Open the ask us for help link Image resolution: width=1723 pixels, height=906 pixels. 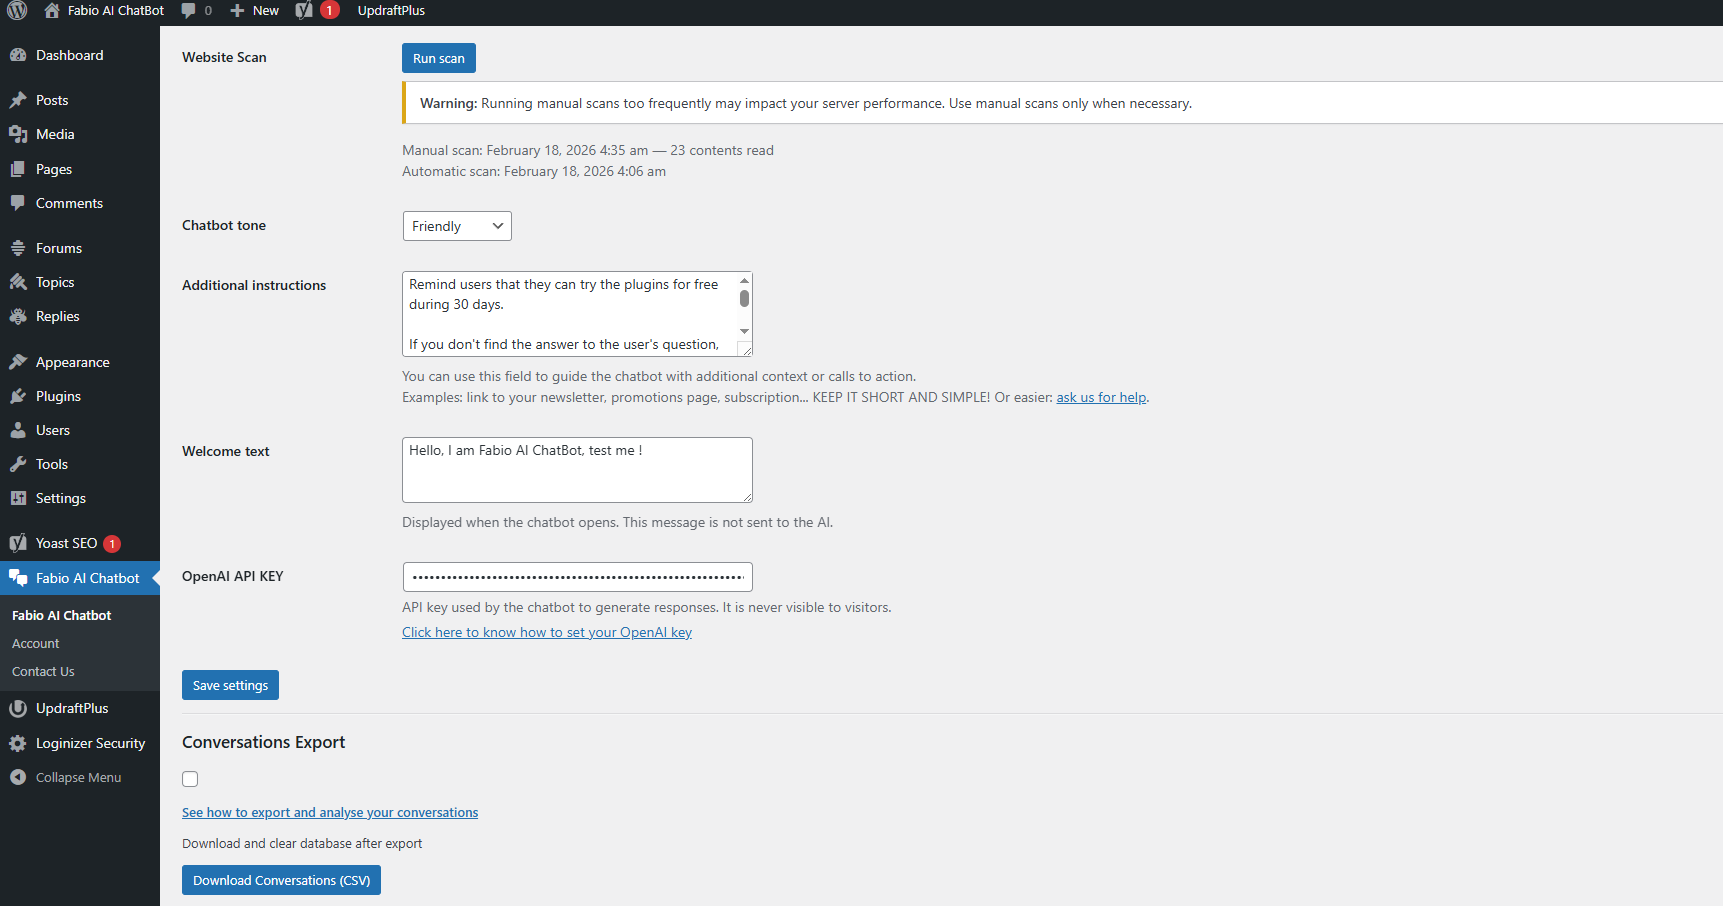(x=1100, y=397)
